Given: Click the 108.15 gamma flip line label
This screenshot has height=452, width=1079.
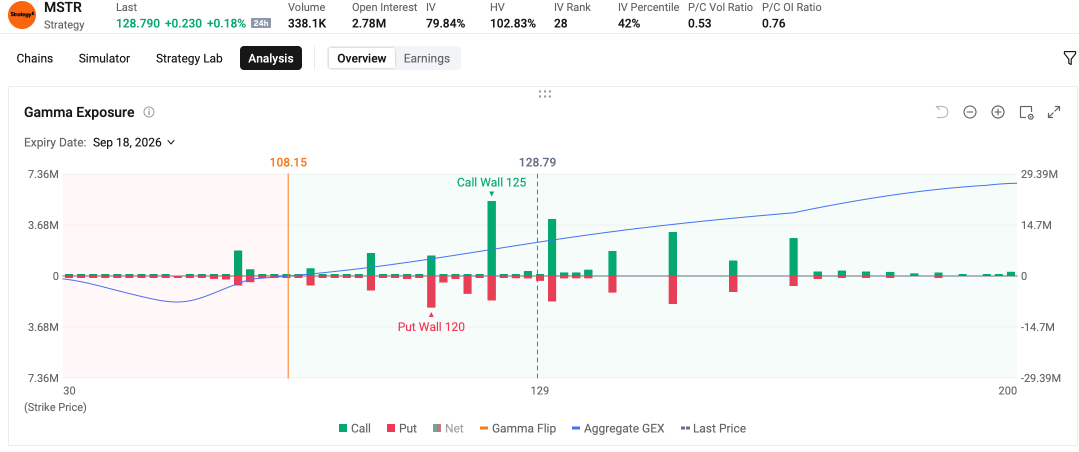Looking at the screenshot, I should pyautogui.click(x=288, y=163).
